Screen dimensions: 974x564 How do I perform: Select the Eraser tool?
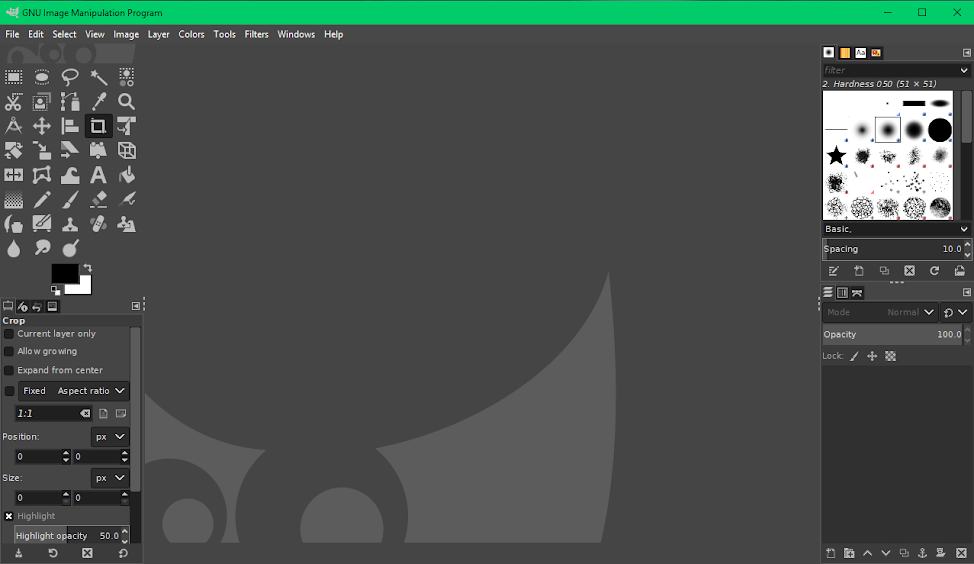click(98, 200)
